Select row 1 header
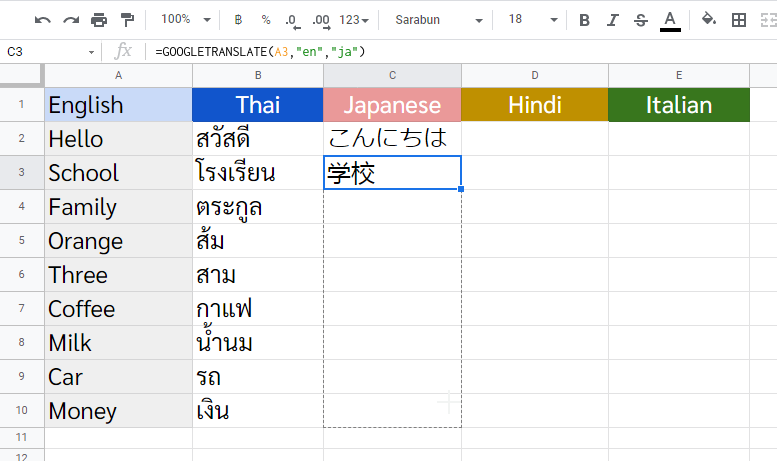This screenshot has height=461, width=777. pos(22,105)
